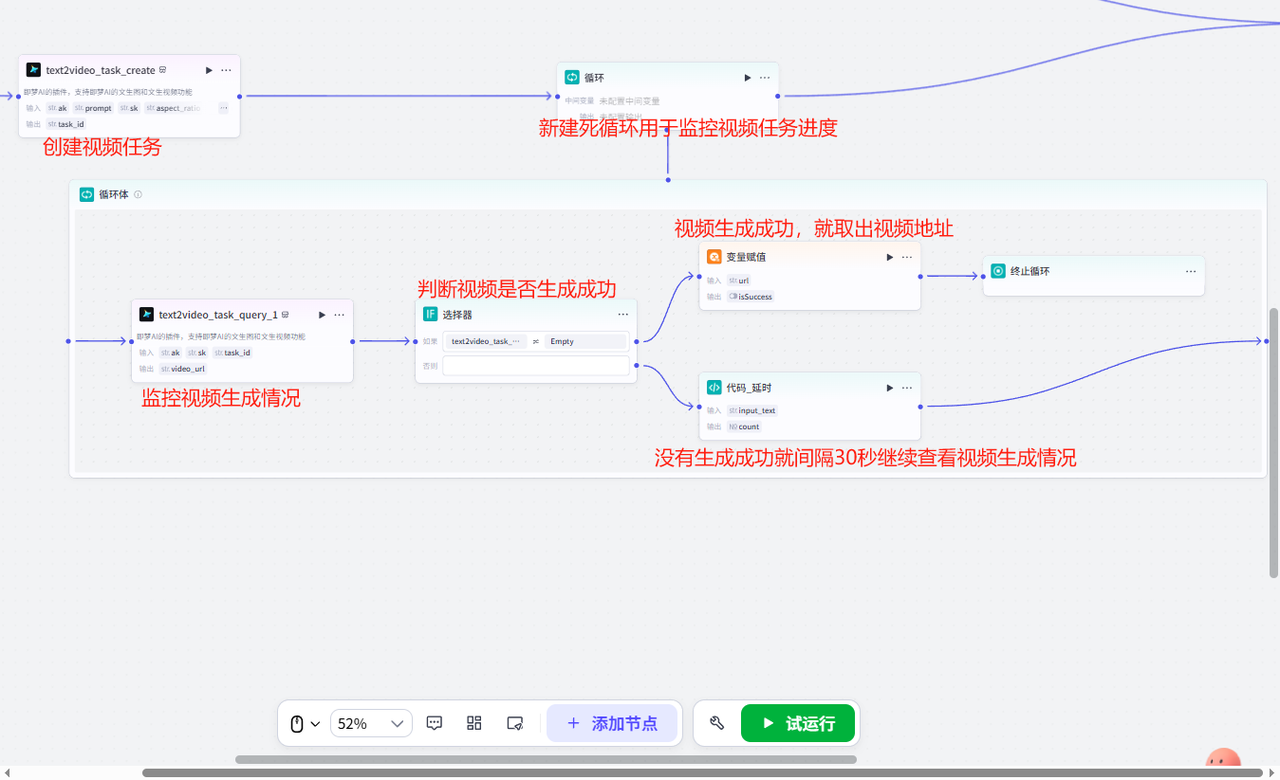
Task: Click the task_id output of text2video_task_create
Action: 66,124
